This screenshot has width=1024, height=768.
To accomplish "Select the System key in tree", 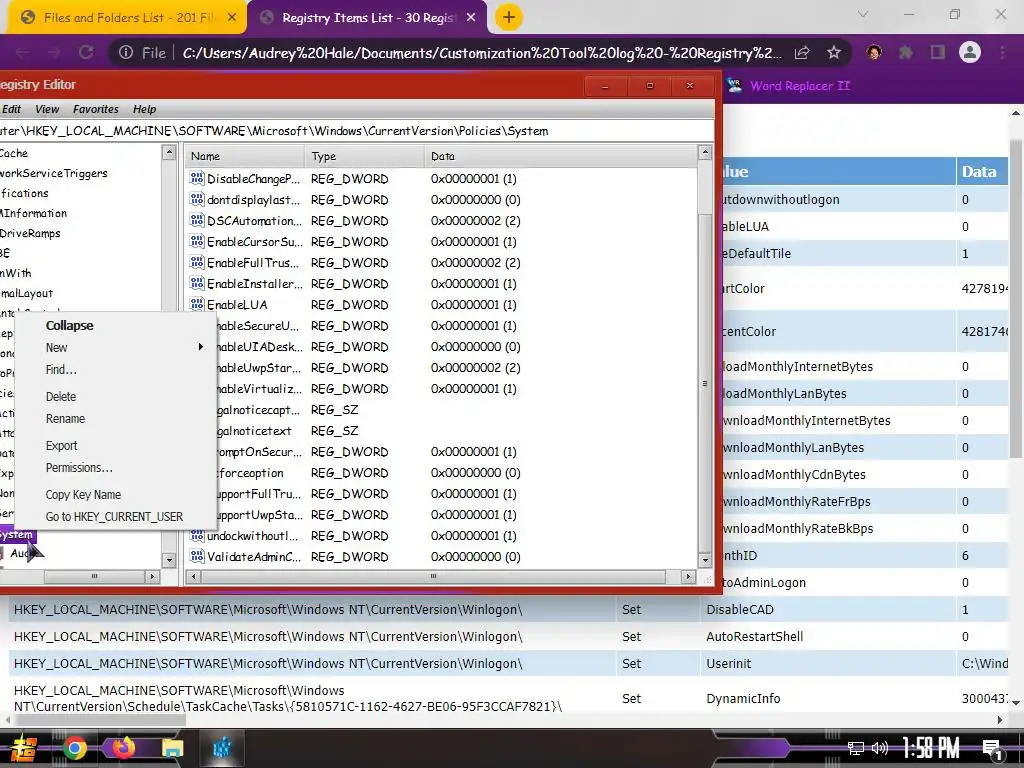I will (x=16, y=535).
